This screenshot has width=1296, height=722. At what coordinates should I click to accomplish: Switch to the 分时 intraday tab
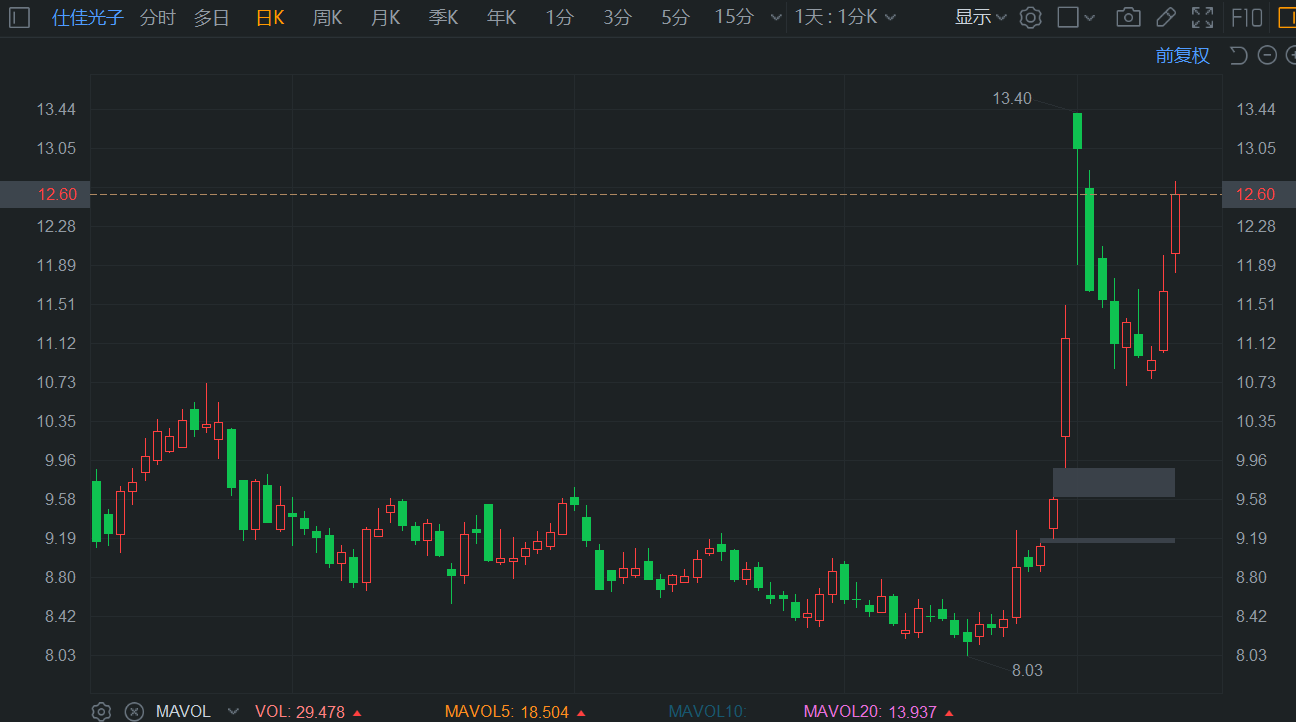(157, 17)
